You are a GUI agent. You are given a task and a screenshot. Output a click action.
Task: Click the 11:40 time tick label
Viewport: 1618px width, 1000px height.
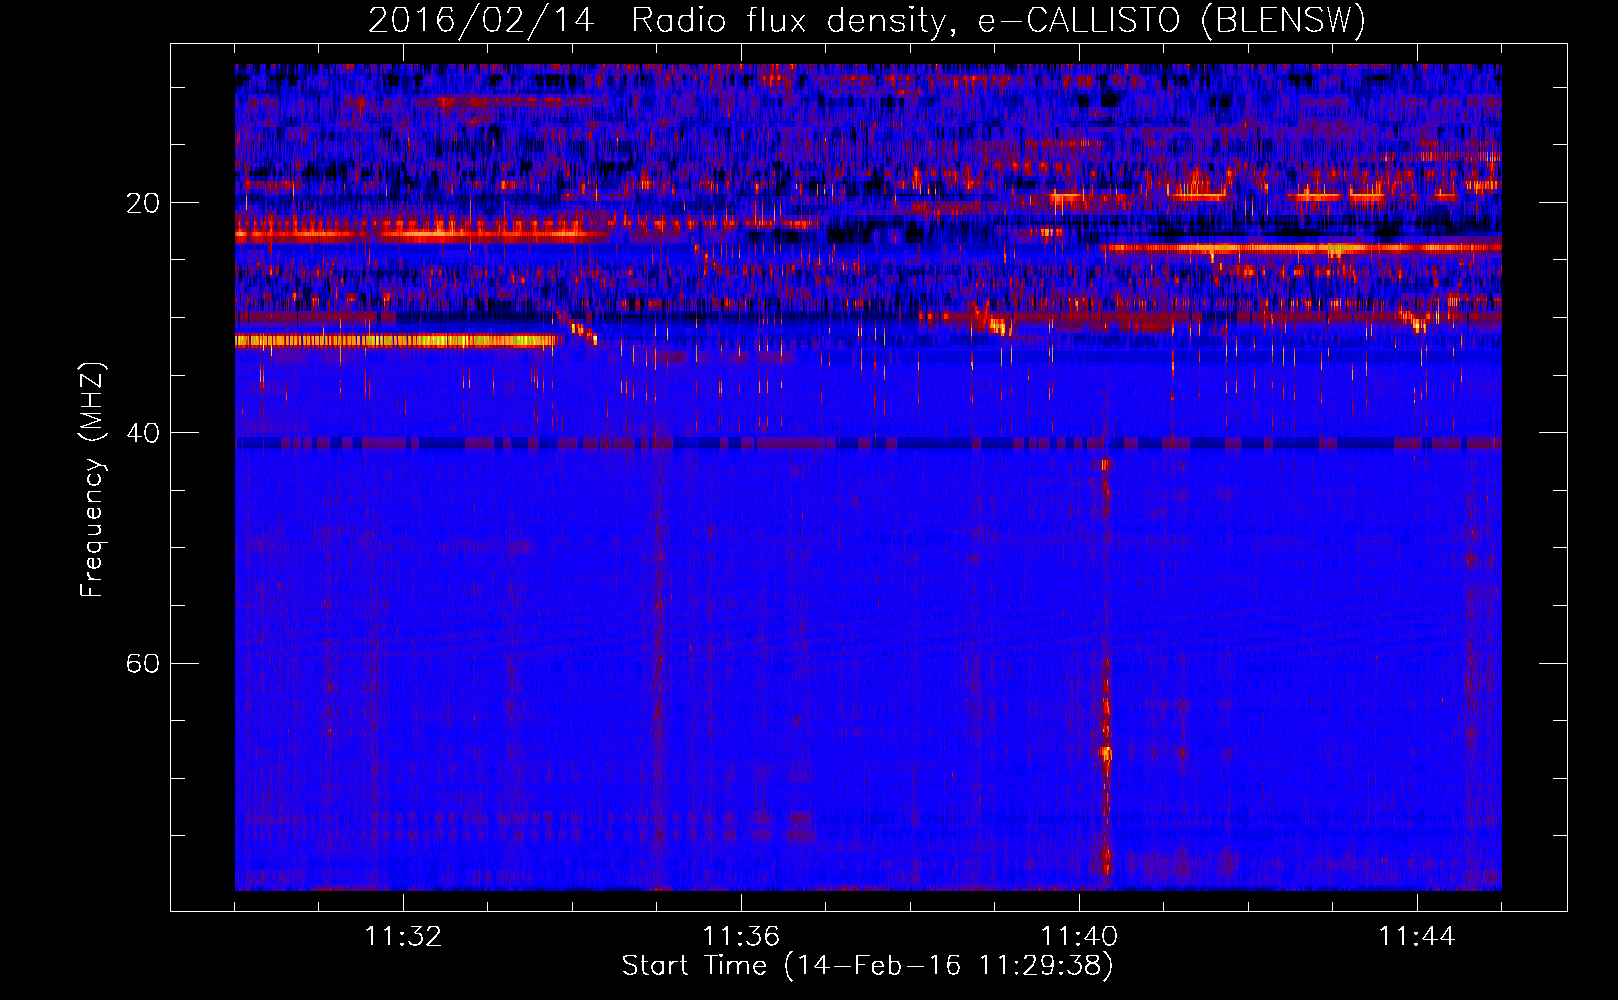point(1079,937)
